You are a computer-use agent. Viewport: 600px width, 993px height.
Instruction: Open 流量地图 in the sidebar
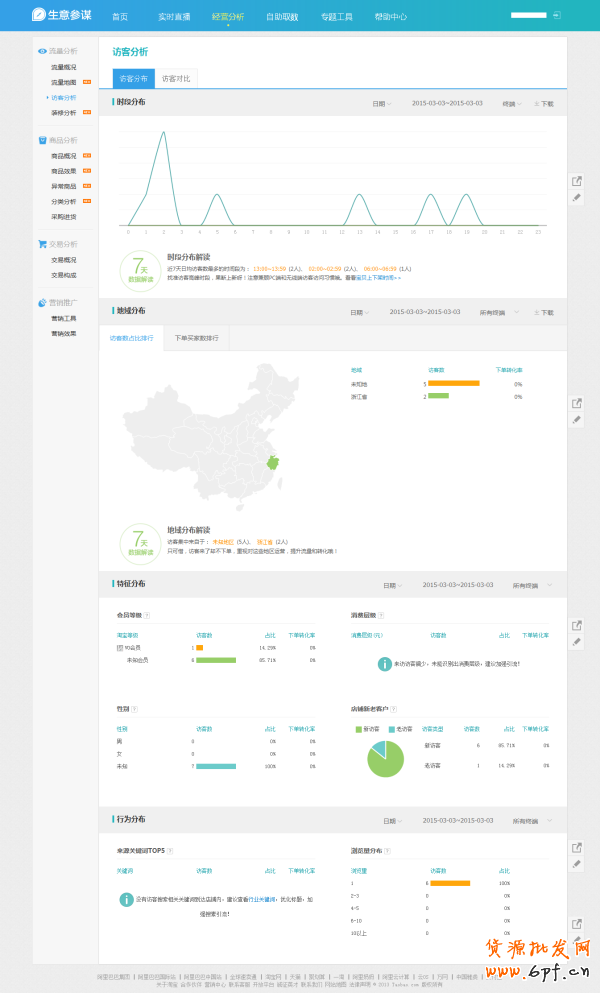[x=64, y=82]
